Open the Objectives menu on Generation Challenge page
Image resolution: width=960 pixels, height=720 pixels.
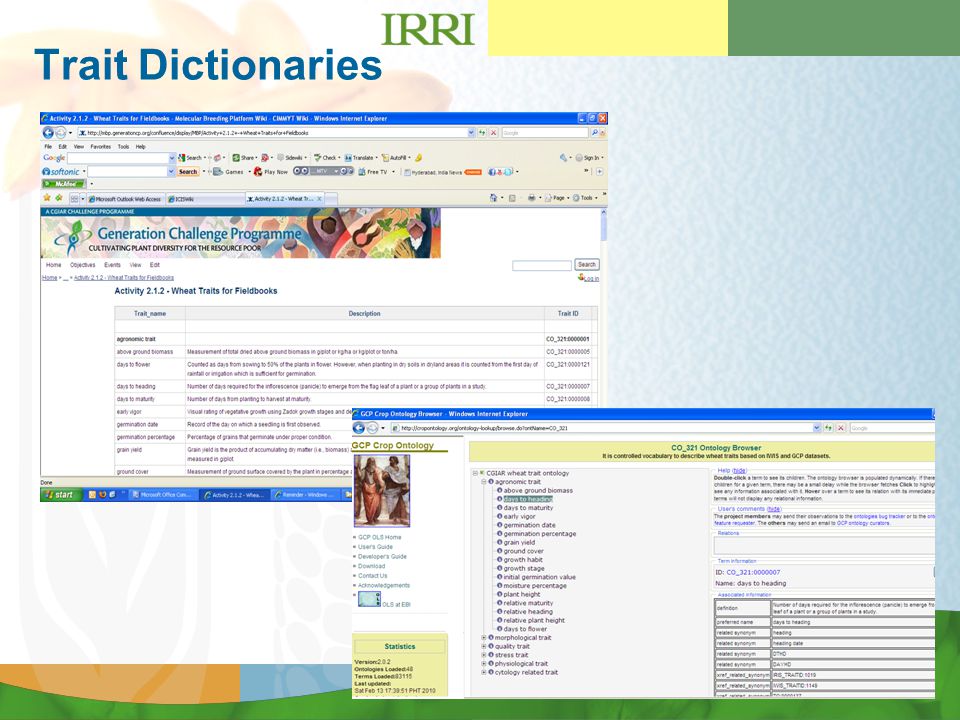[x=83, y=265]
